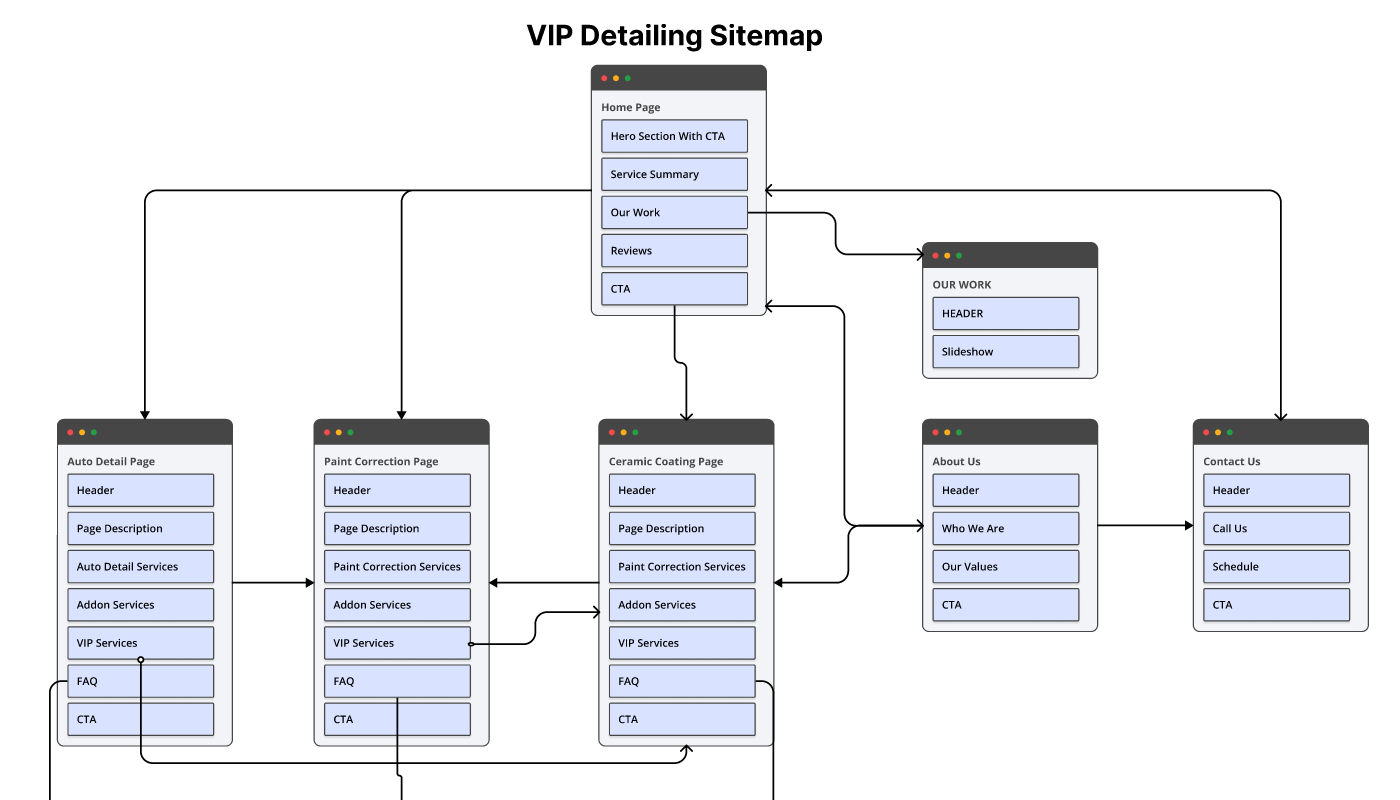Click the green dot on Paint Correction Page window

(351, 432)
